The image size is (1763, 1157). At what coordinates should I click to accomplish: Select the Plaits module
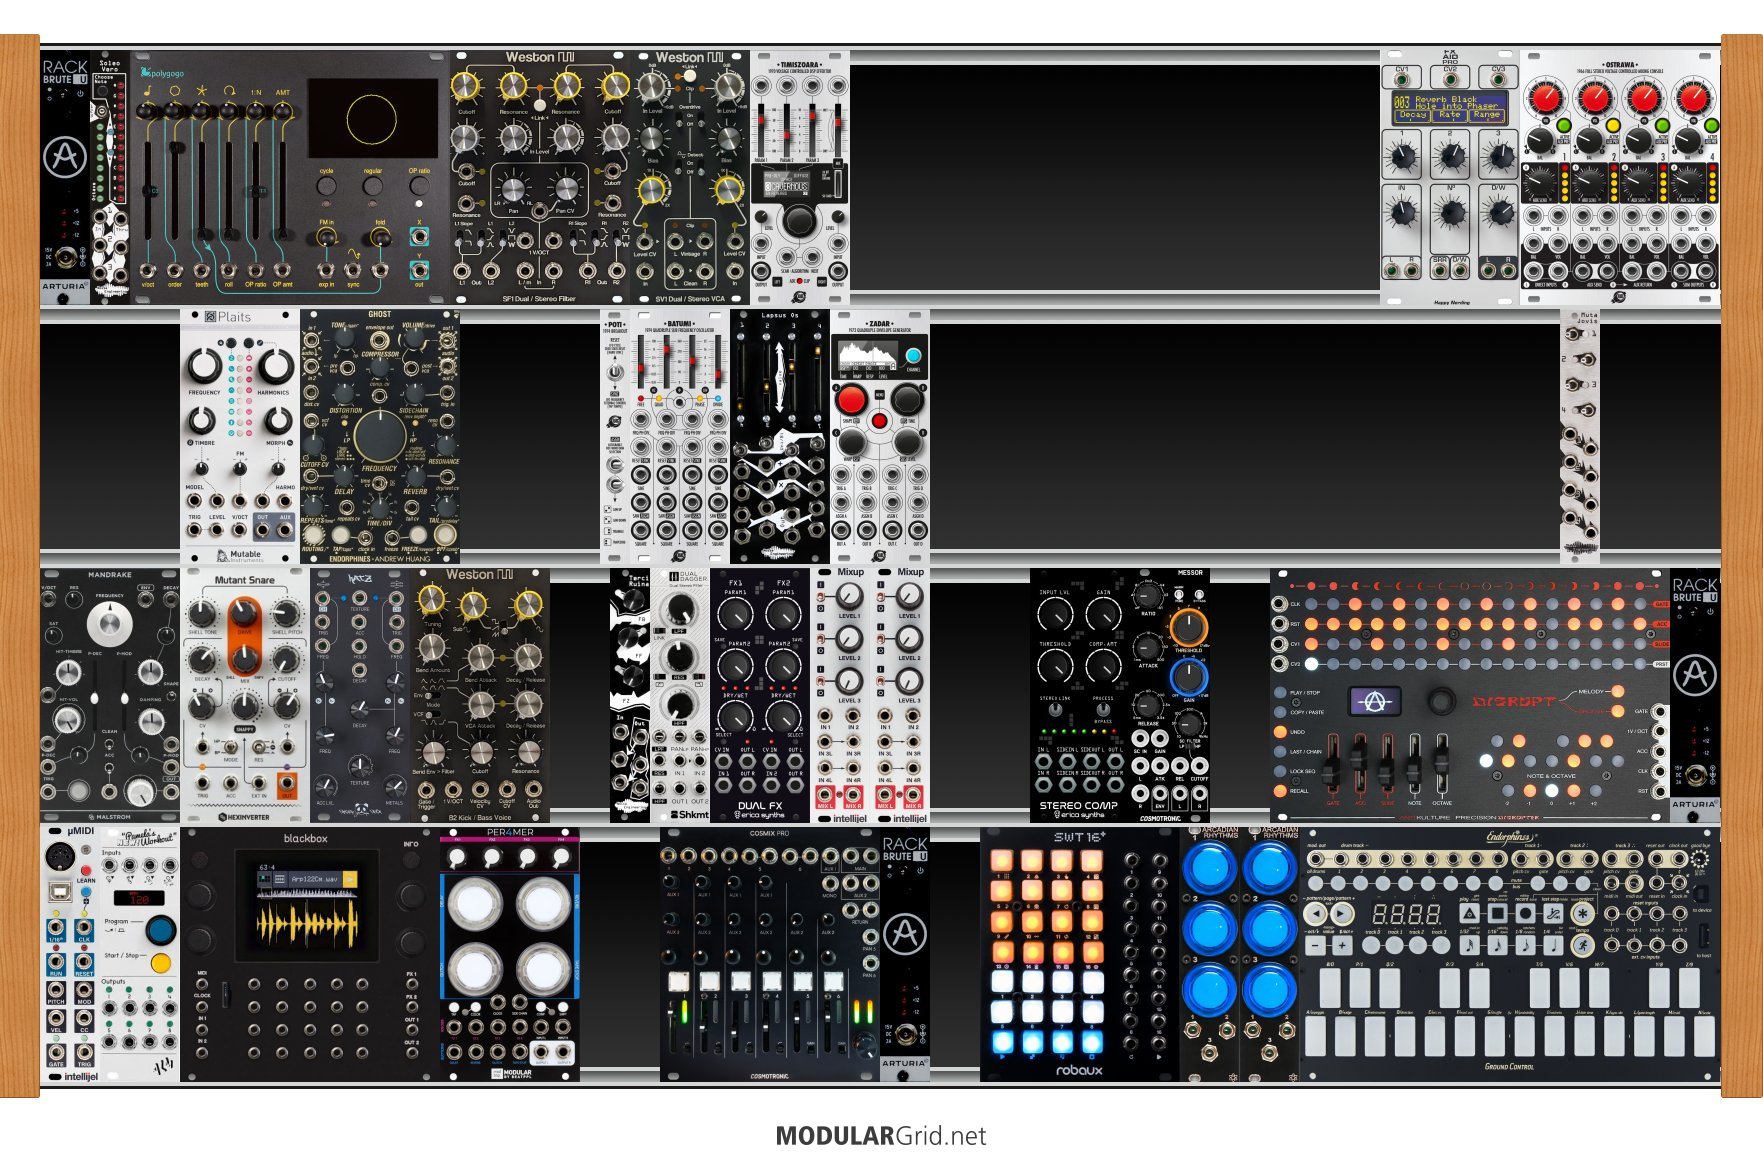coord(240,436)
